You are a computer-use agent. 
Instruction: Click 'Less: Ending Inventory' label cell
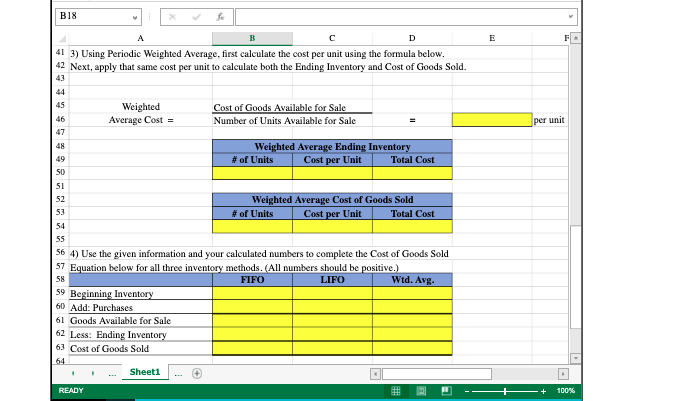click(x=141, y=334)
